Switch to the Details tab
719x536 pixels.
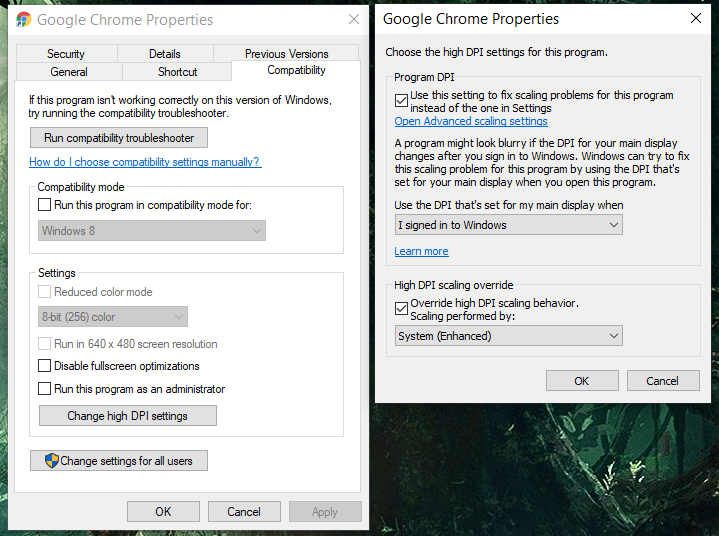[165, 54]
